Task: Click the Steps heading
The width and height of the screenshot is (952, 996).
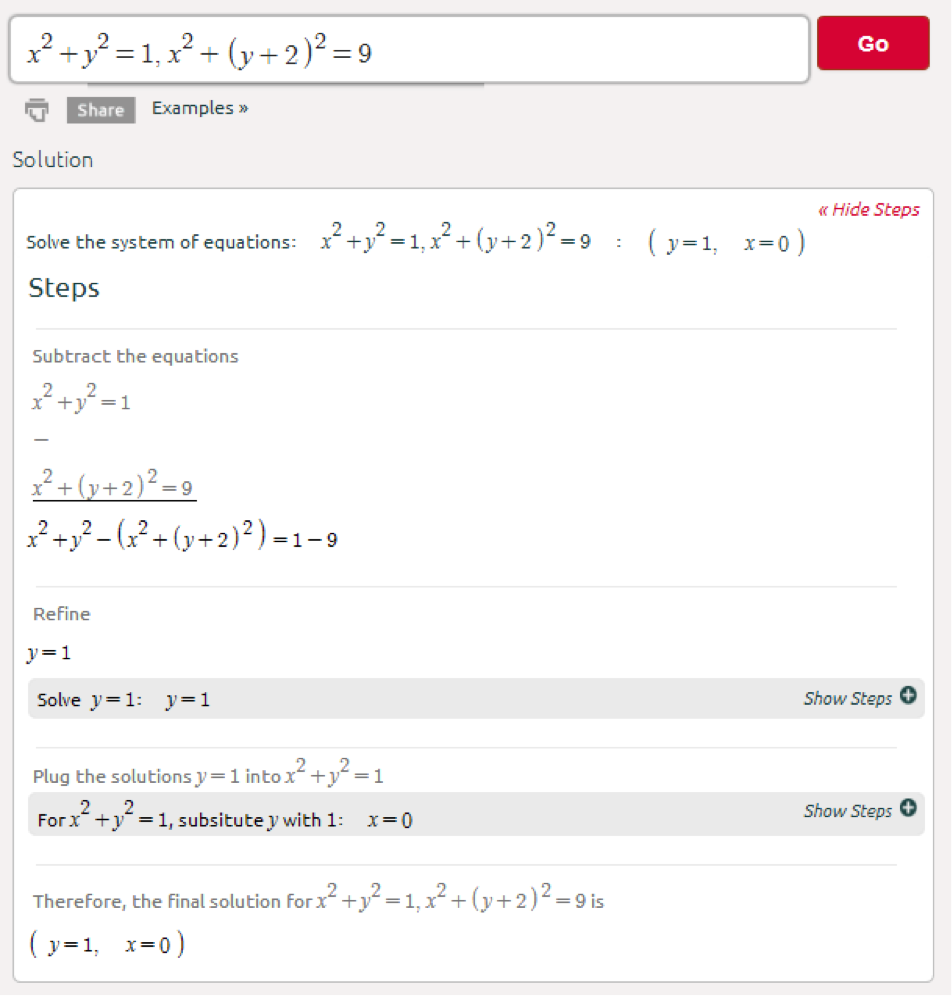Action: pos(64,288)
